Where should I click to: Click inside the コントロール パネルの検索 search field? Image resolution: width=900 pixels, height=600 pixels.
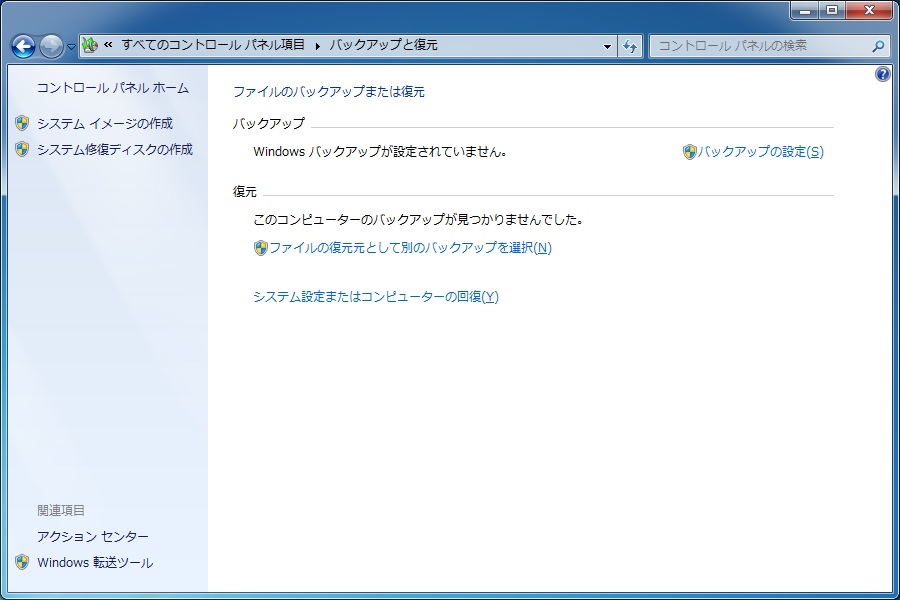click(760, 46)
